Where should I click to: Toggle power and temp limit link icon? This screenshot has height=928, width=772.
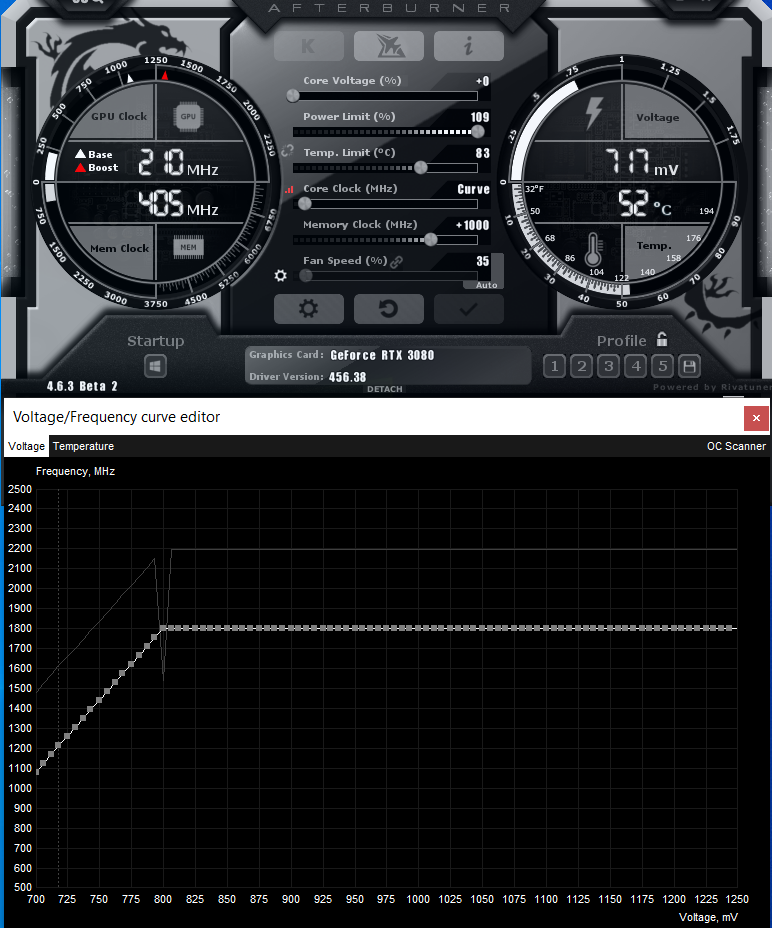tap(287, 151)
